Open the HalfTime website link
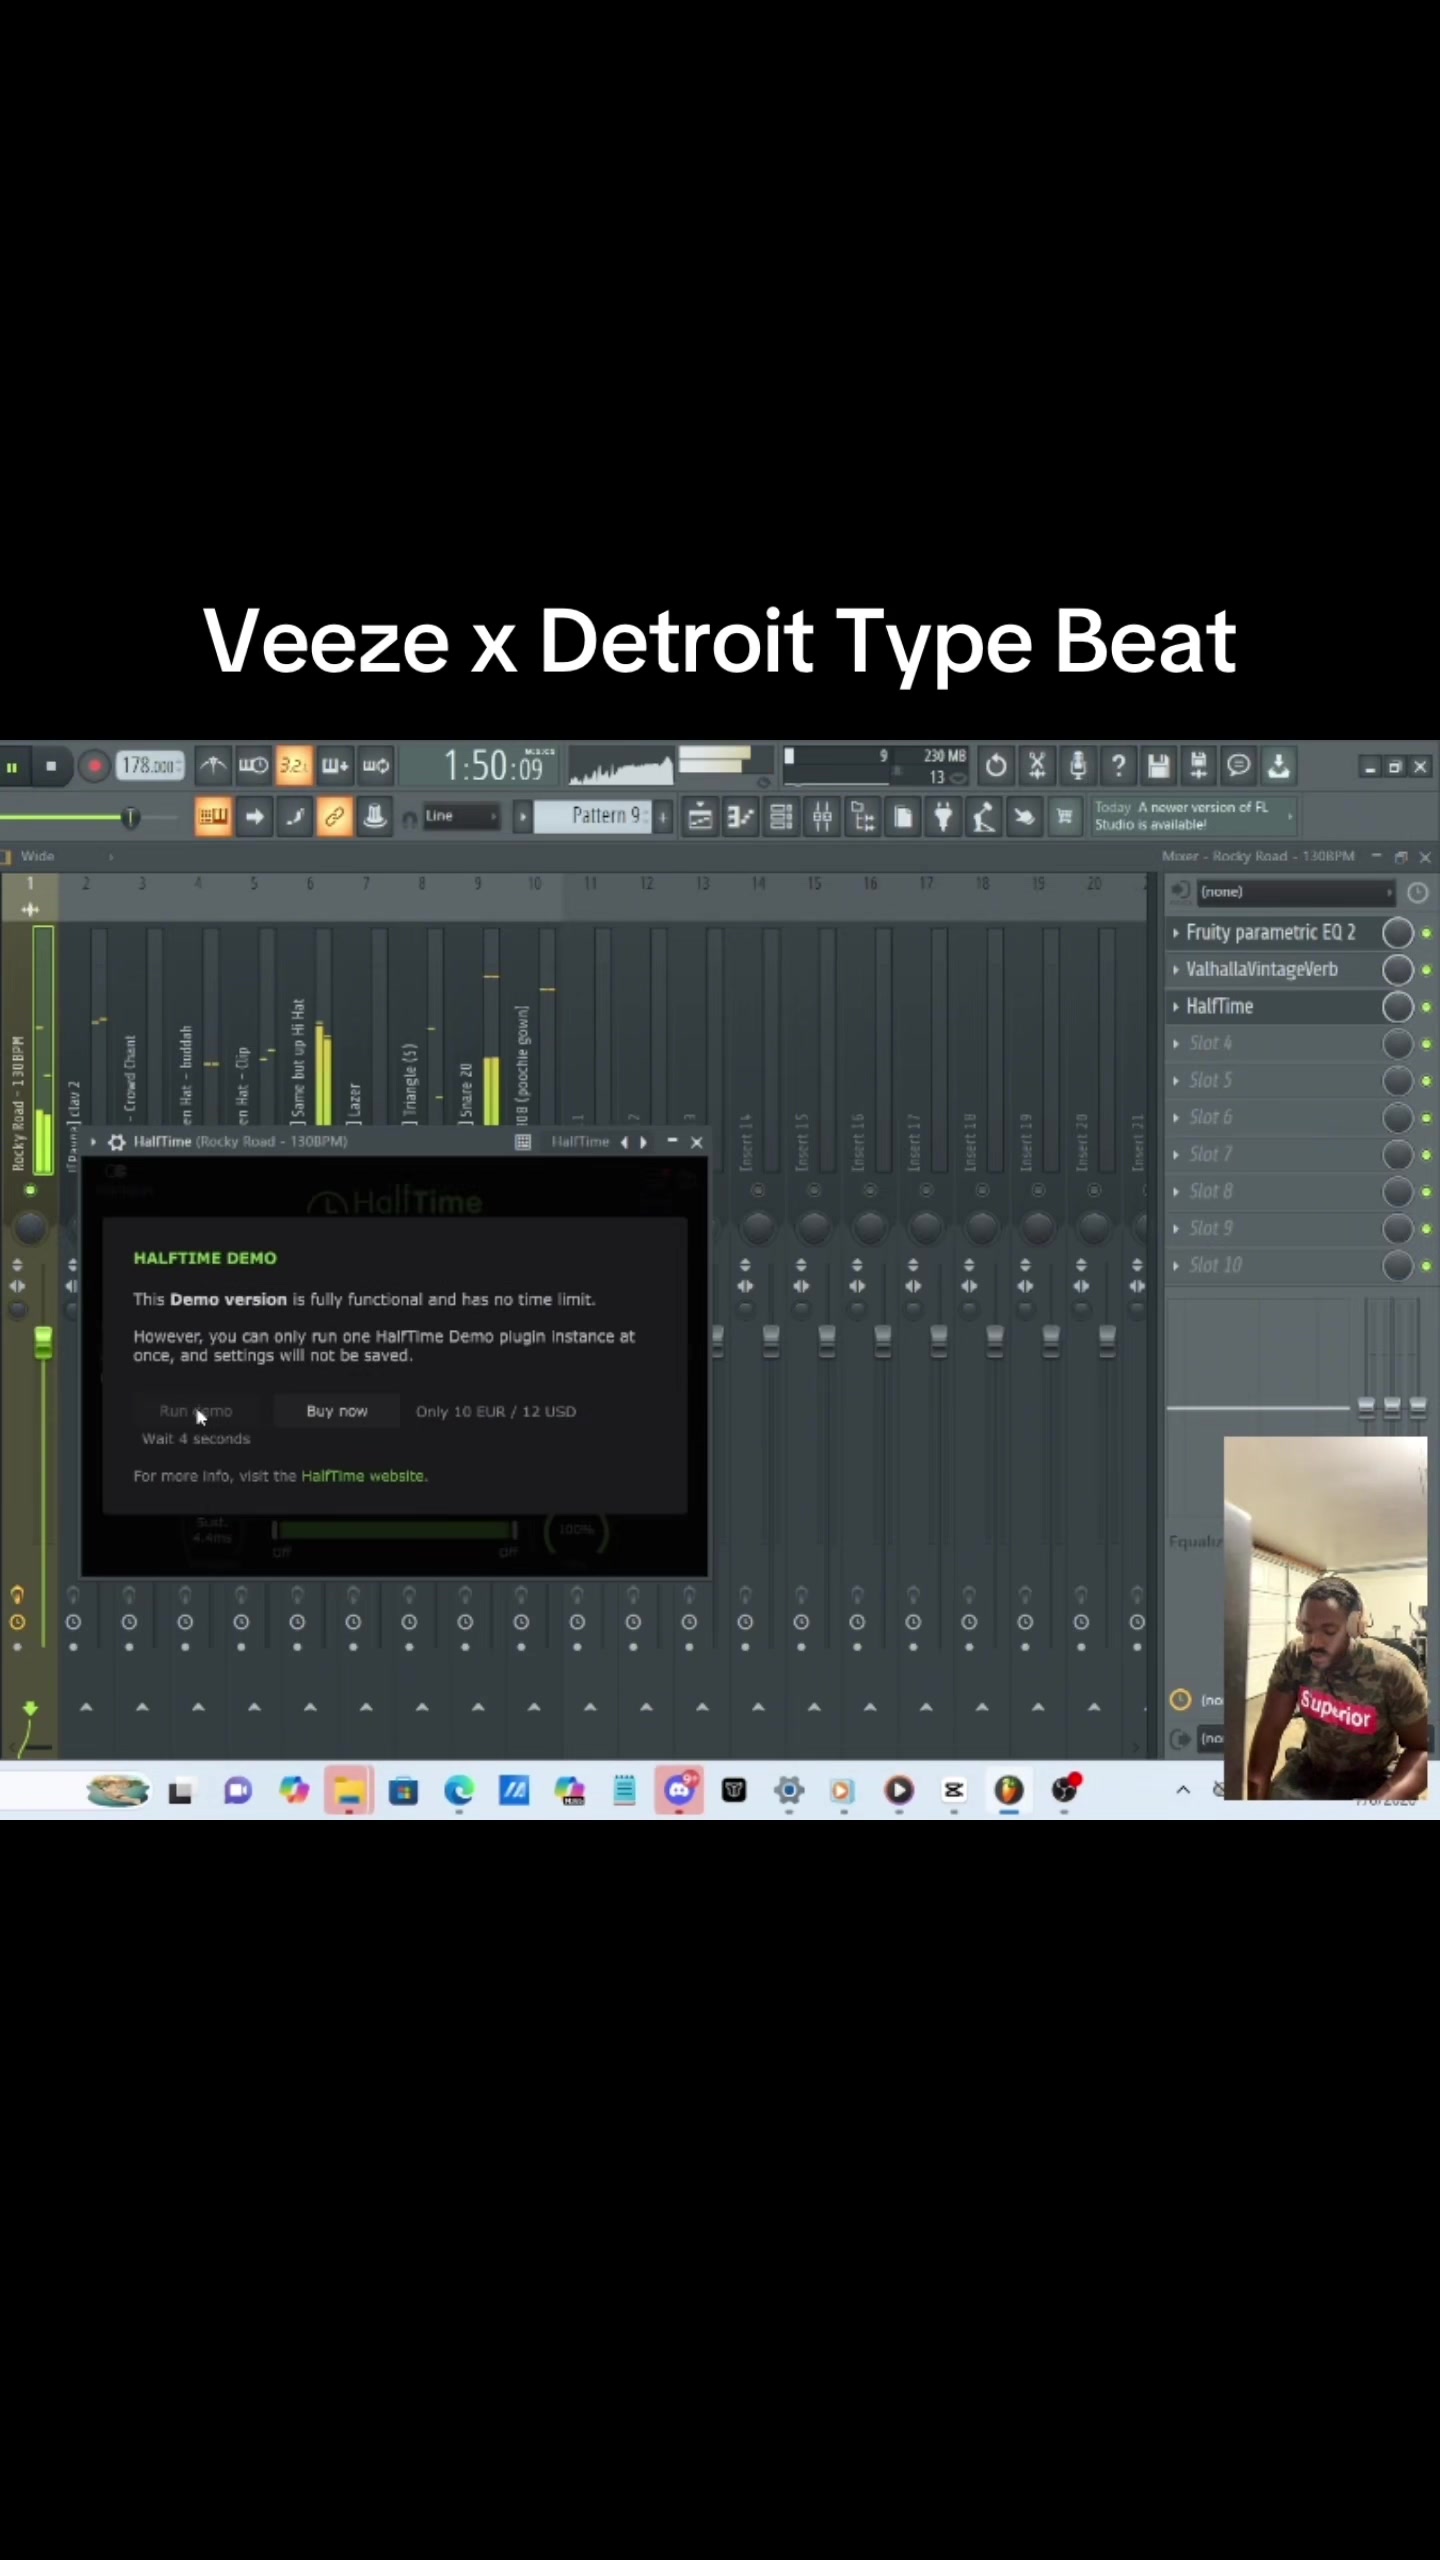 pyautogui.click(x=363, y=1476)
